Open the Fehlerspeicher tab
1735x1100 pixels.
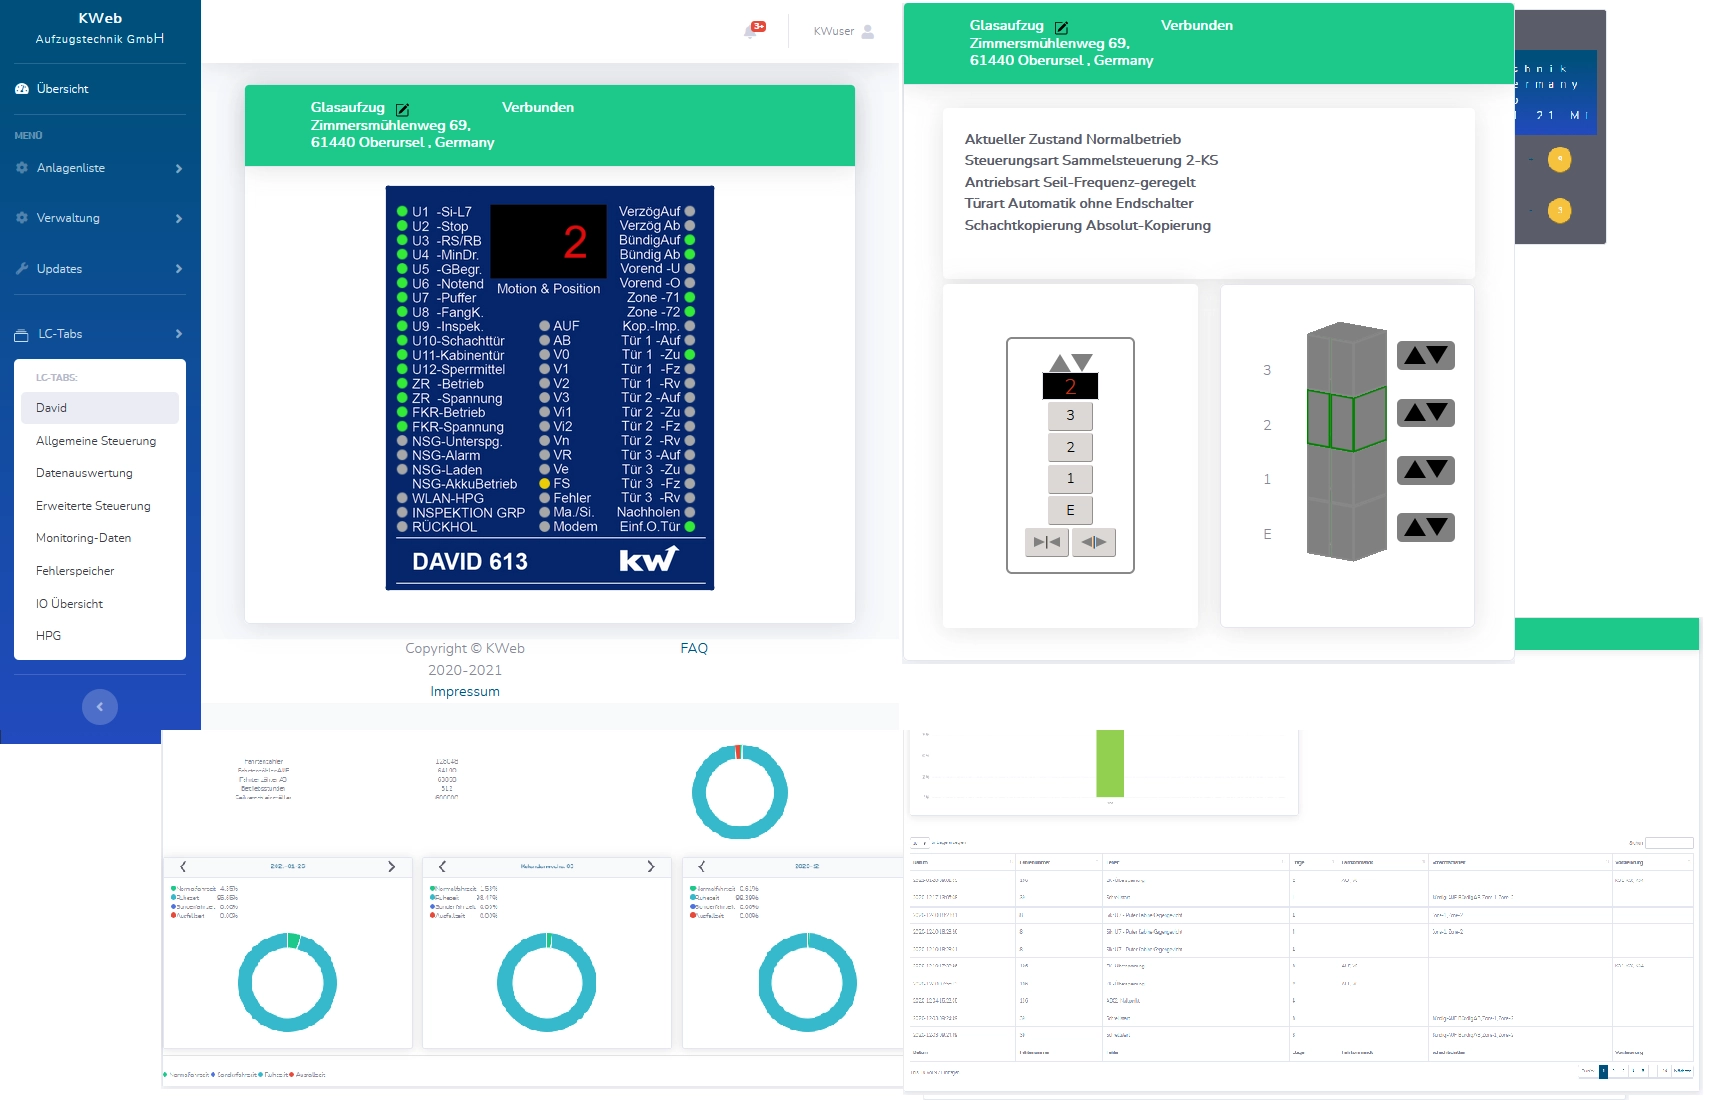[x=75, y=571]
